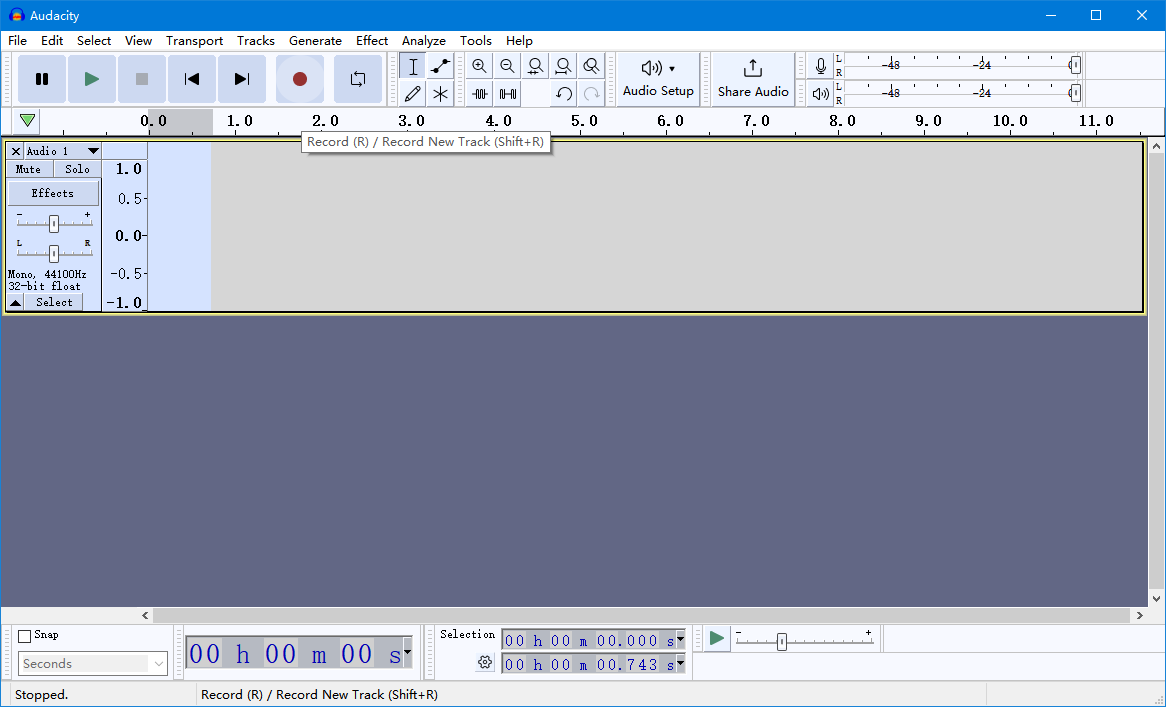Screen dimensions: 1166x707
Task: Adjust the Audio 1 track pan slider
Action: tap(54, 254)
